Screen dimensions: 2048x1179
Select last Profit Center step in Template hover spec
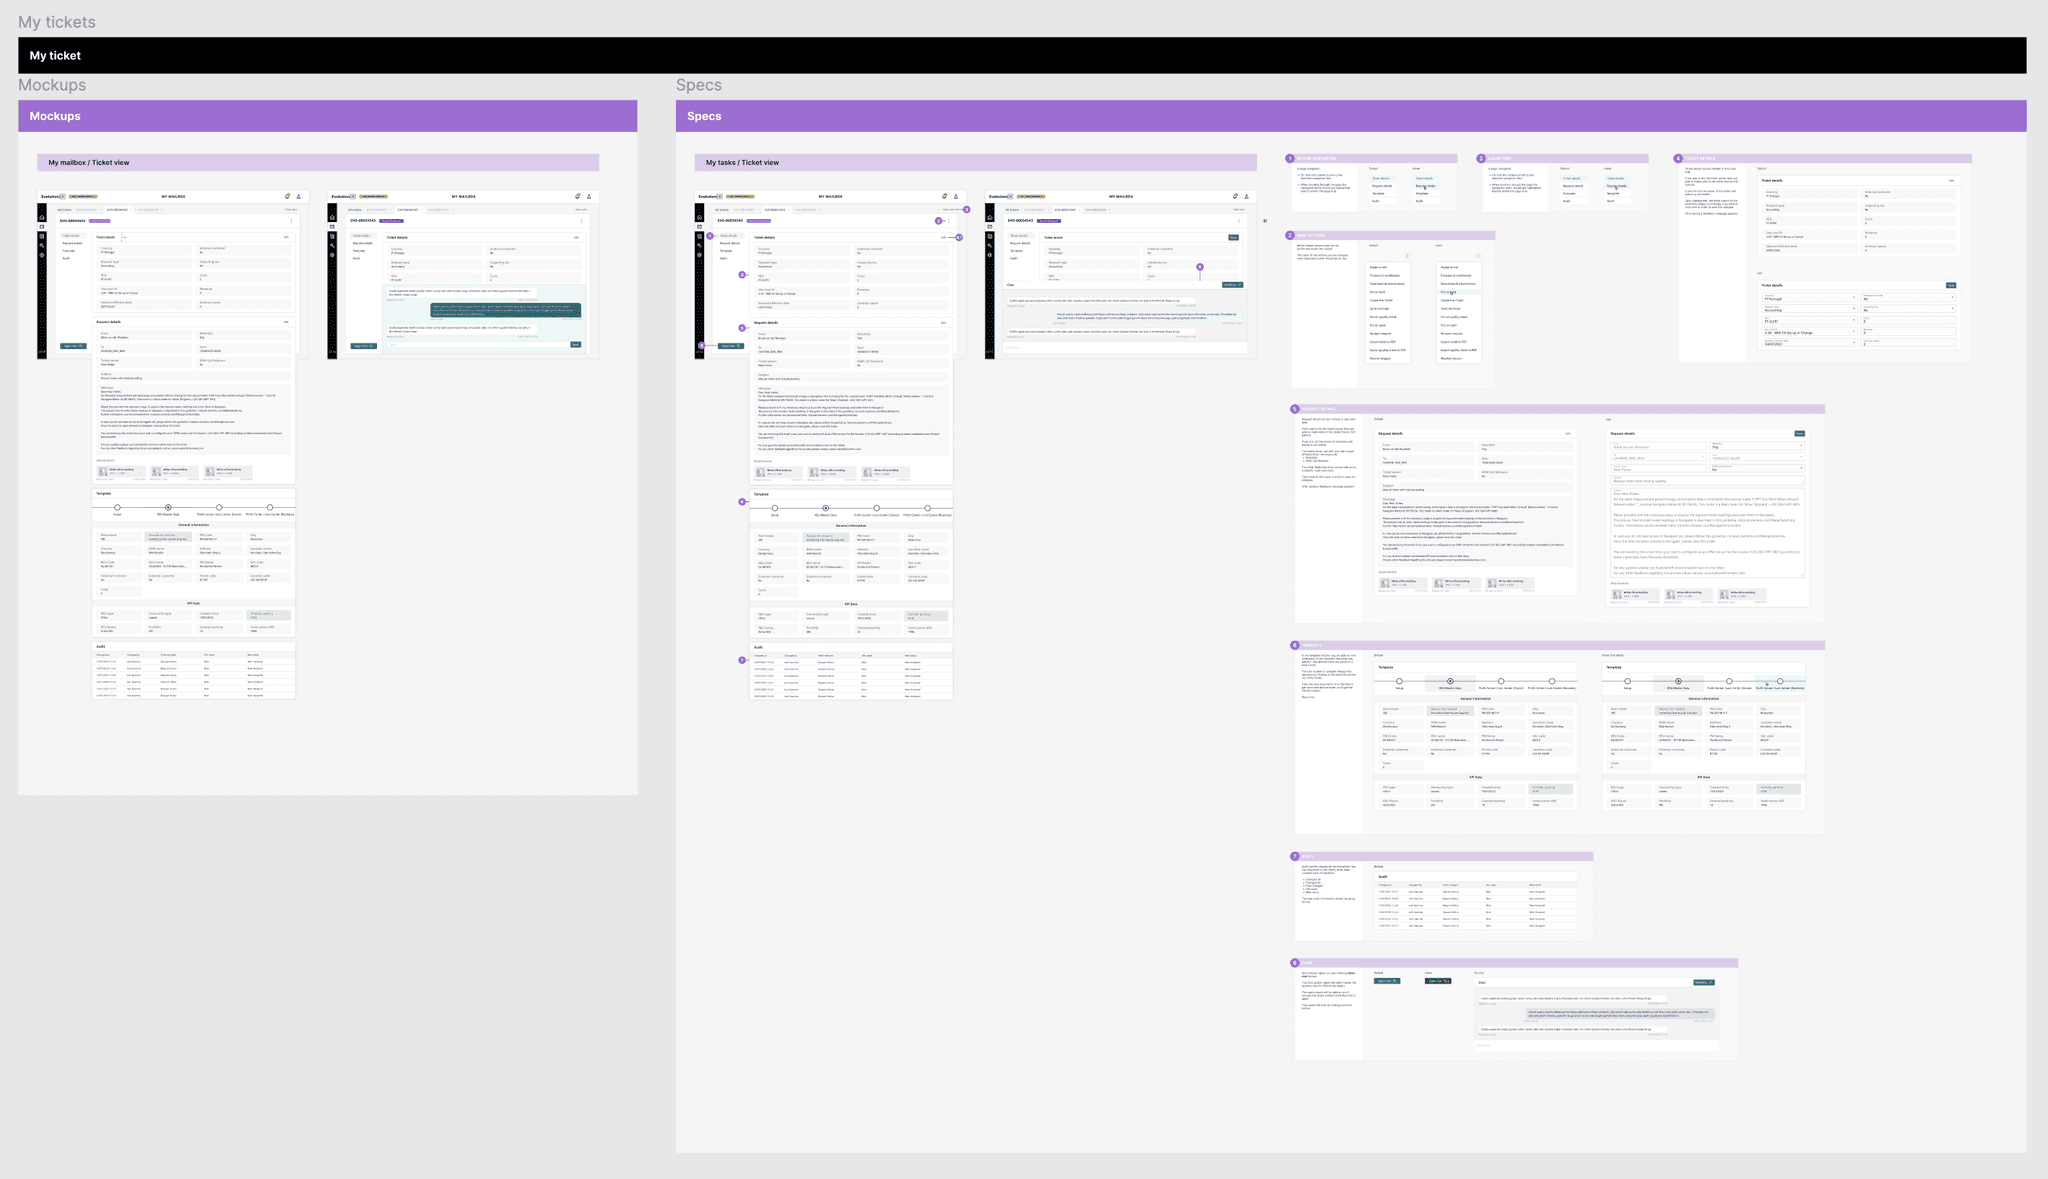(x=1780, y=681)
